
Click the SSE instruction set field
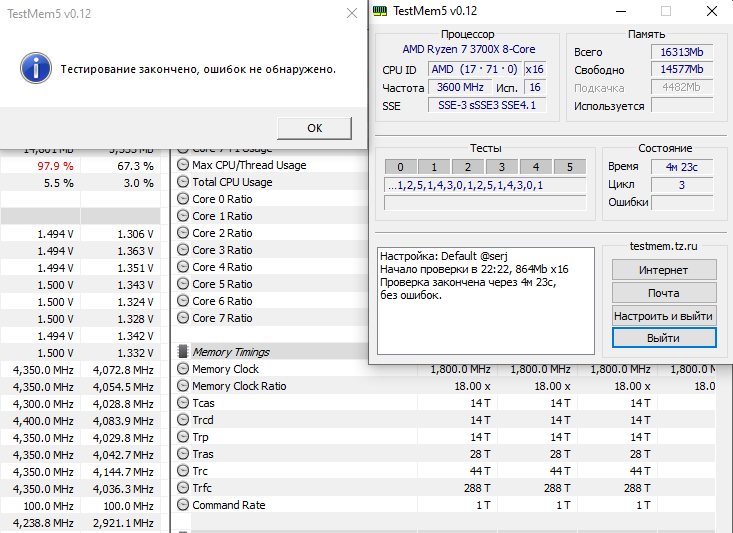click(487, 105)
